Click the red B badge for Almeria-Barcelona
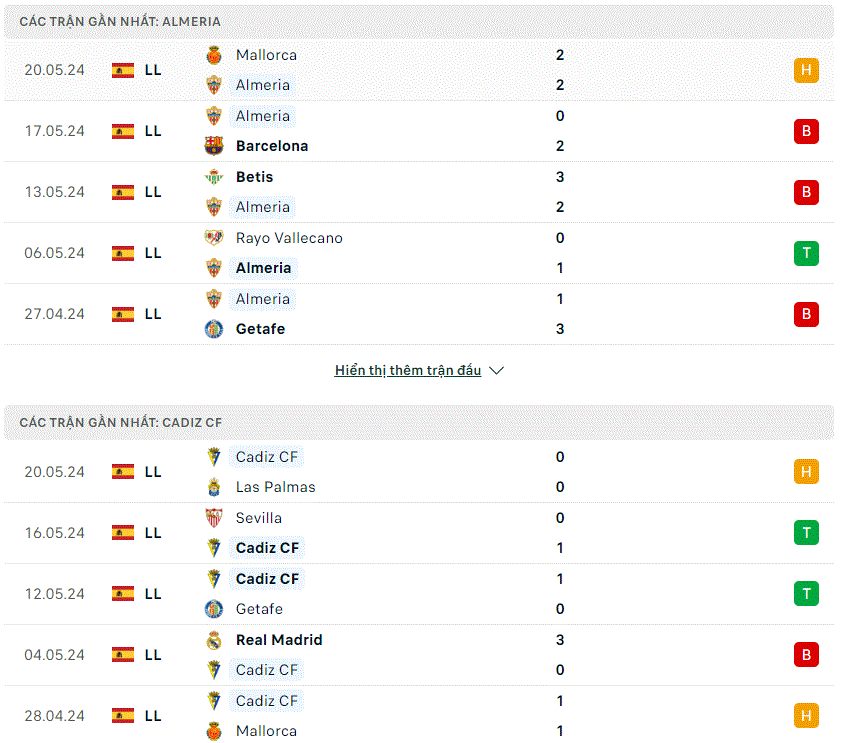Image resolution: width=849 pixels, height=743 pixels. pyautogui.click(x=806, y=131)
